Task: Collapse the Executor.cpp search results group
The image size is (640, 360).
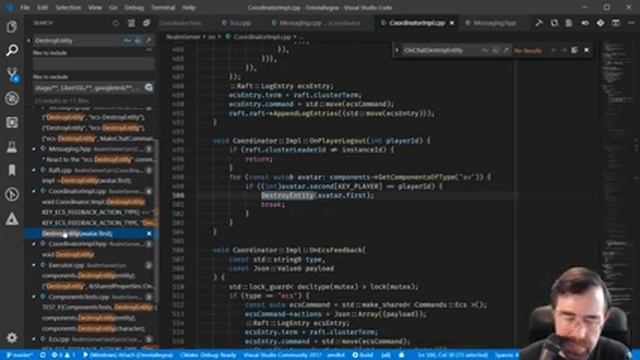Action: point(34,265)
